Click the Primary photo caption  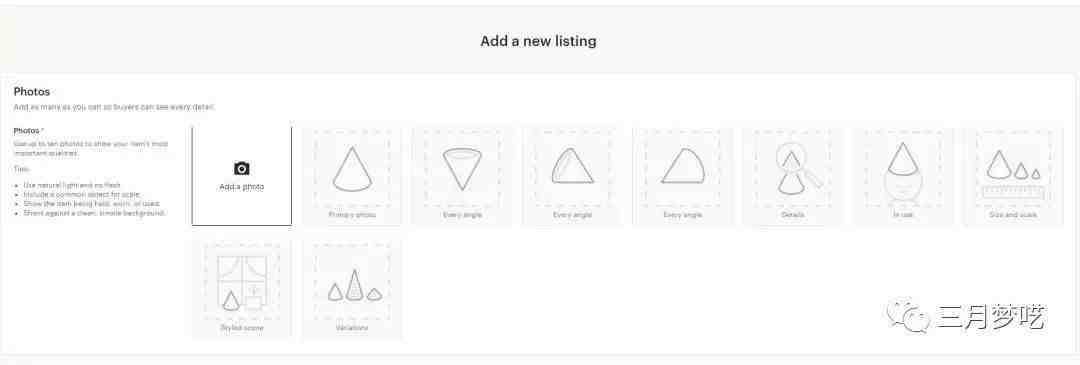click(x=352, y=215)
